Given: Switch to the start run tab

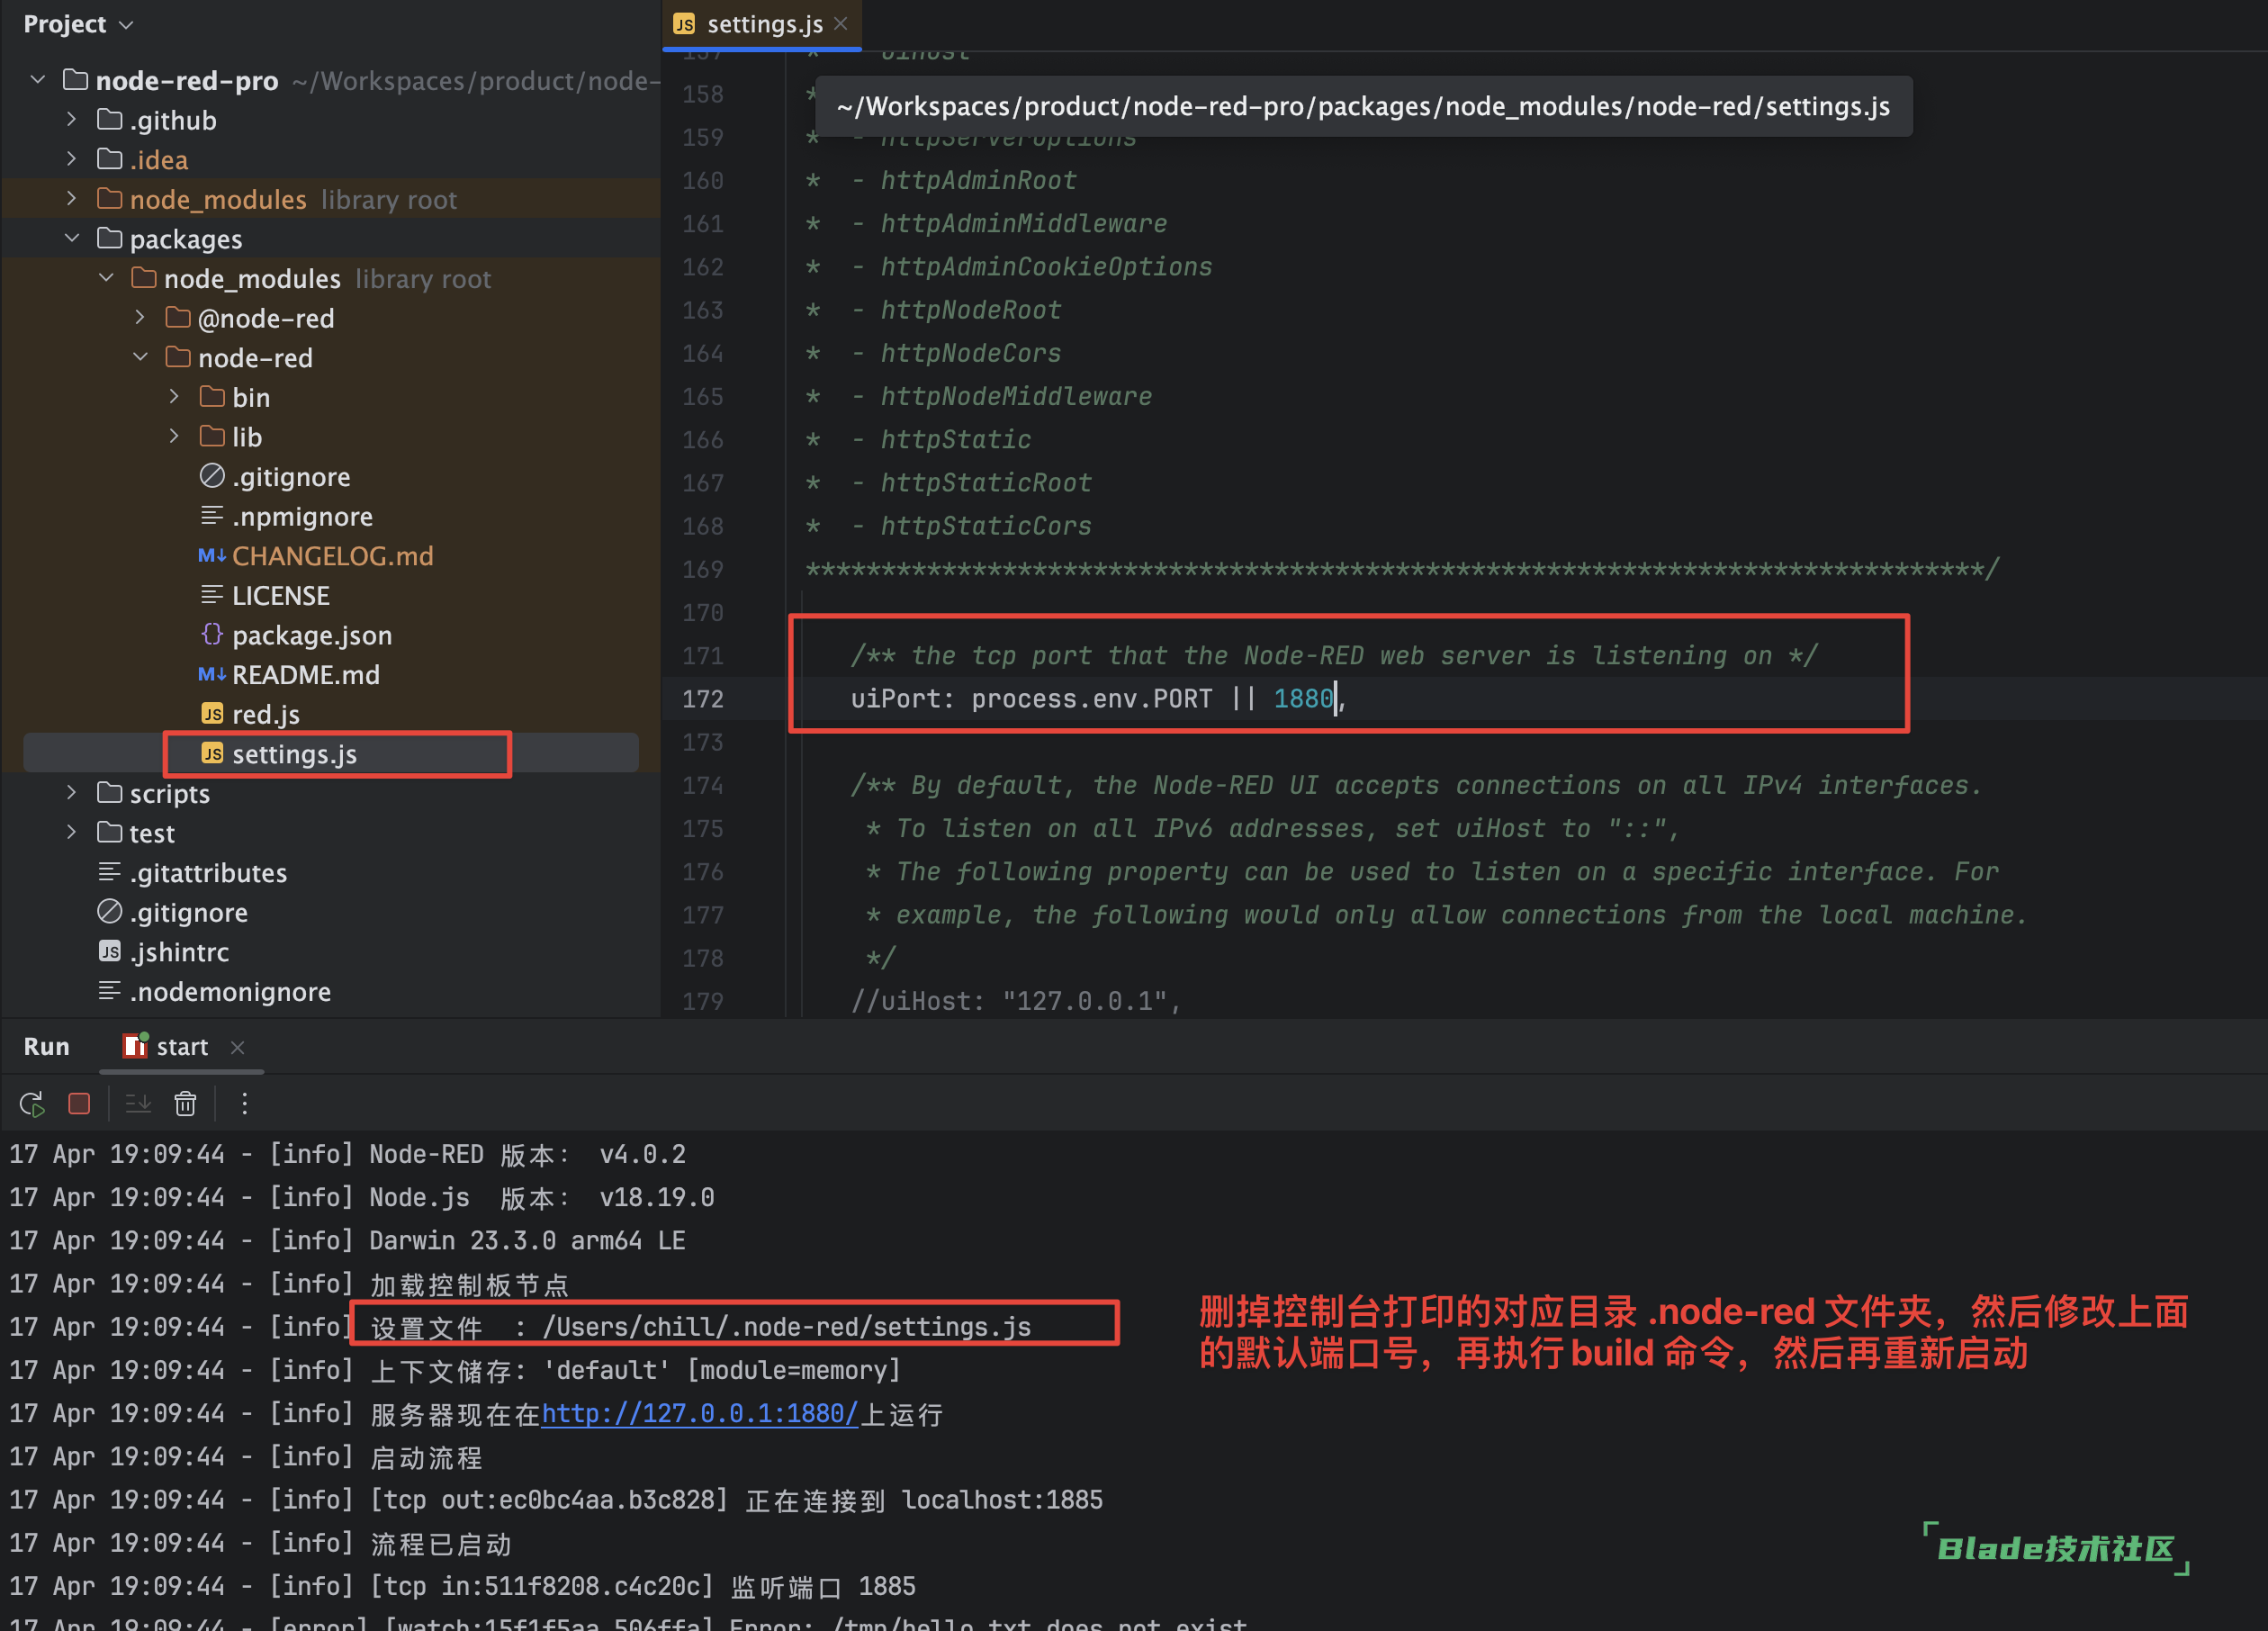Looking at the screenshot, I should 182,1047.
